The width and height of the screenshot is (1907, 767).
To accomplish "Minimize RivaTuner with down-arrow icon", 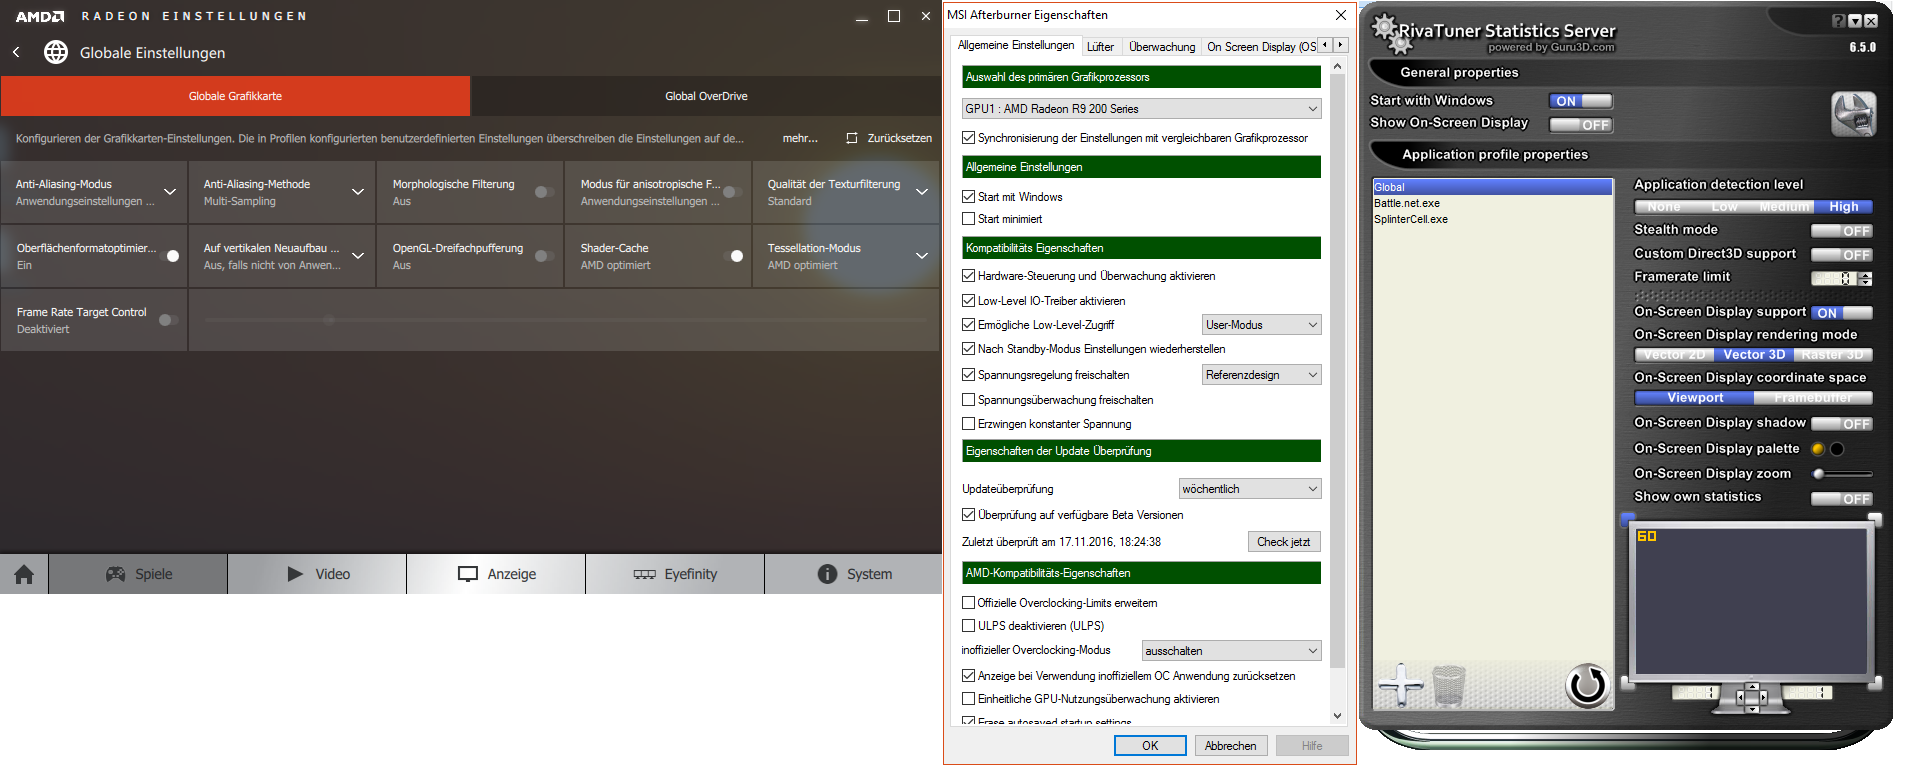I will 1855,21.
